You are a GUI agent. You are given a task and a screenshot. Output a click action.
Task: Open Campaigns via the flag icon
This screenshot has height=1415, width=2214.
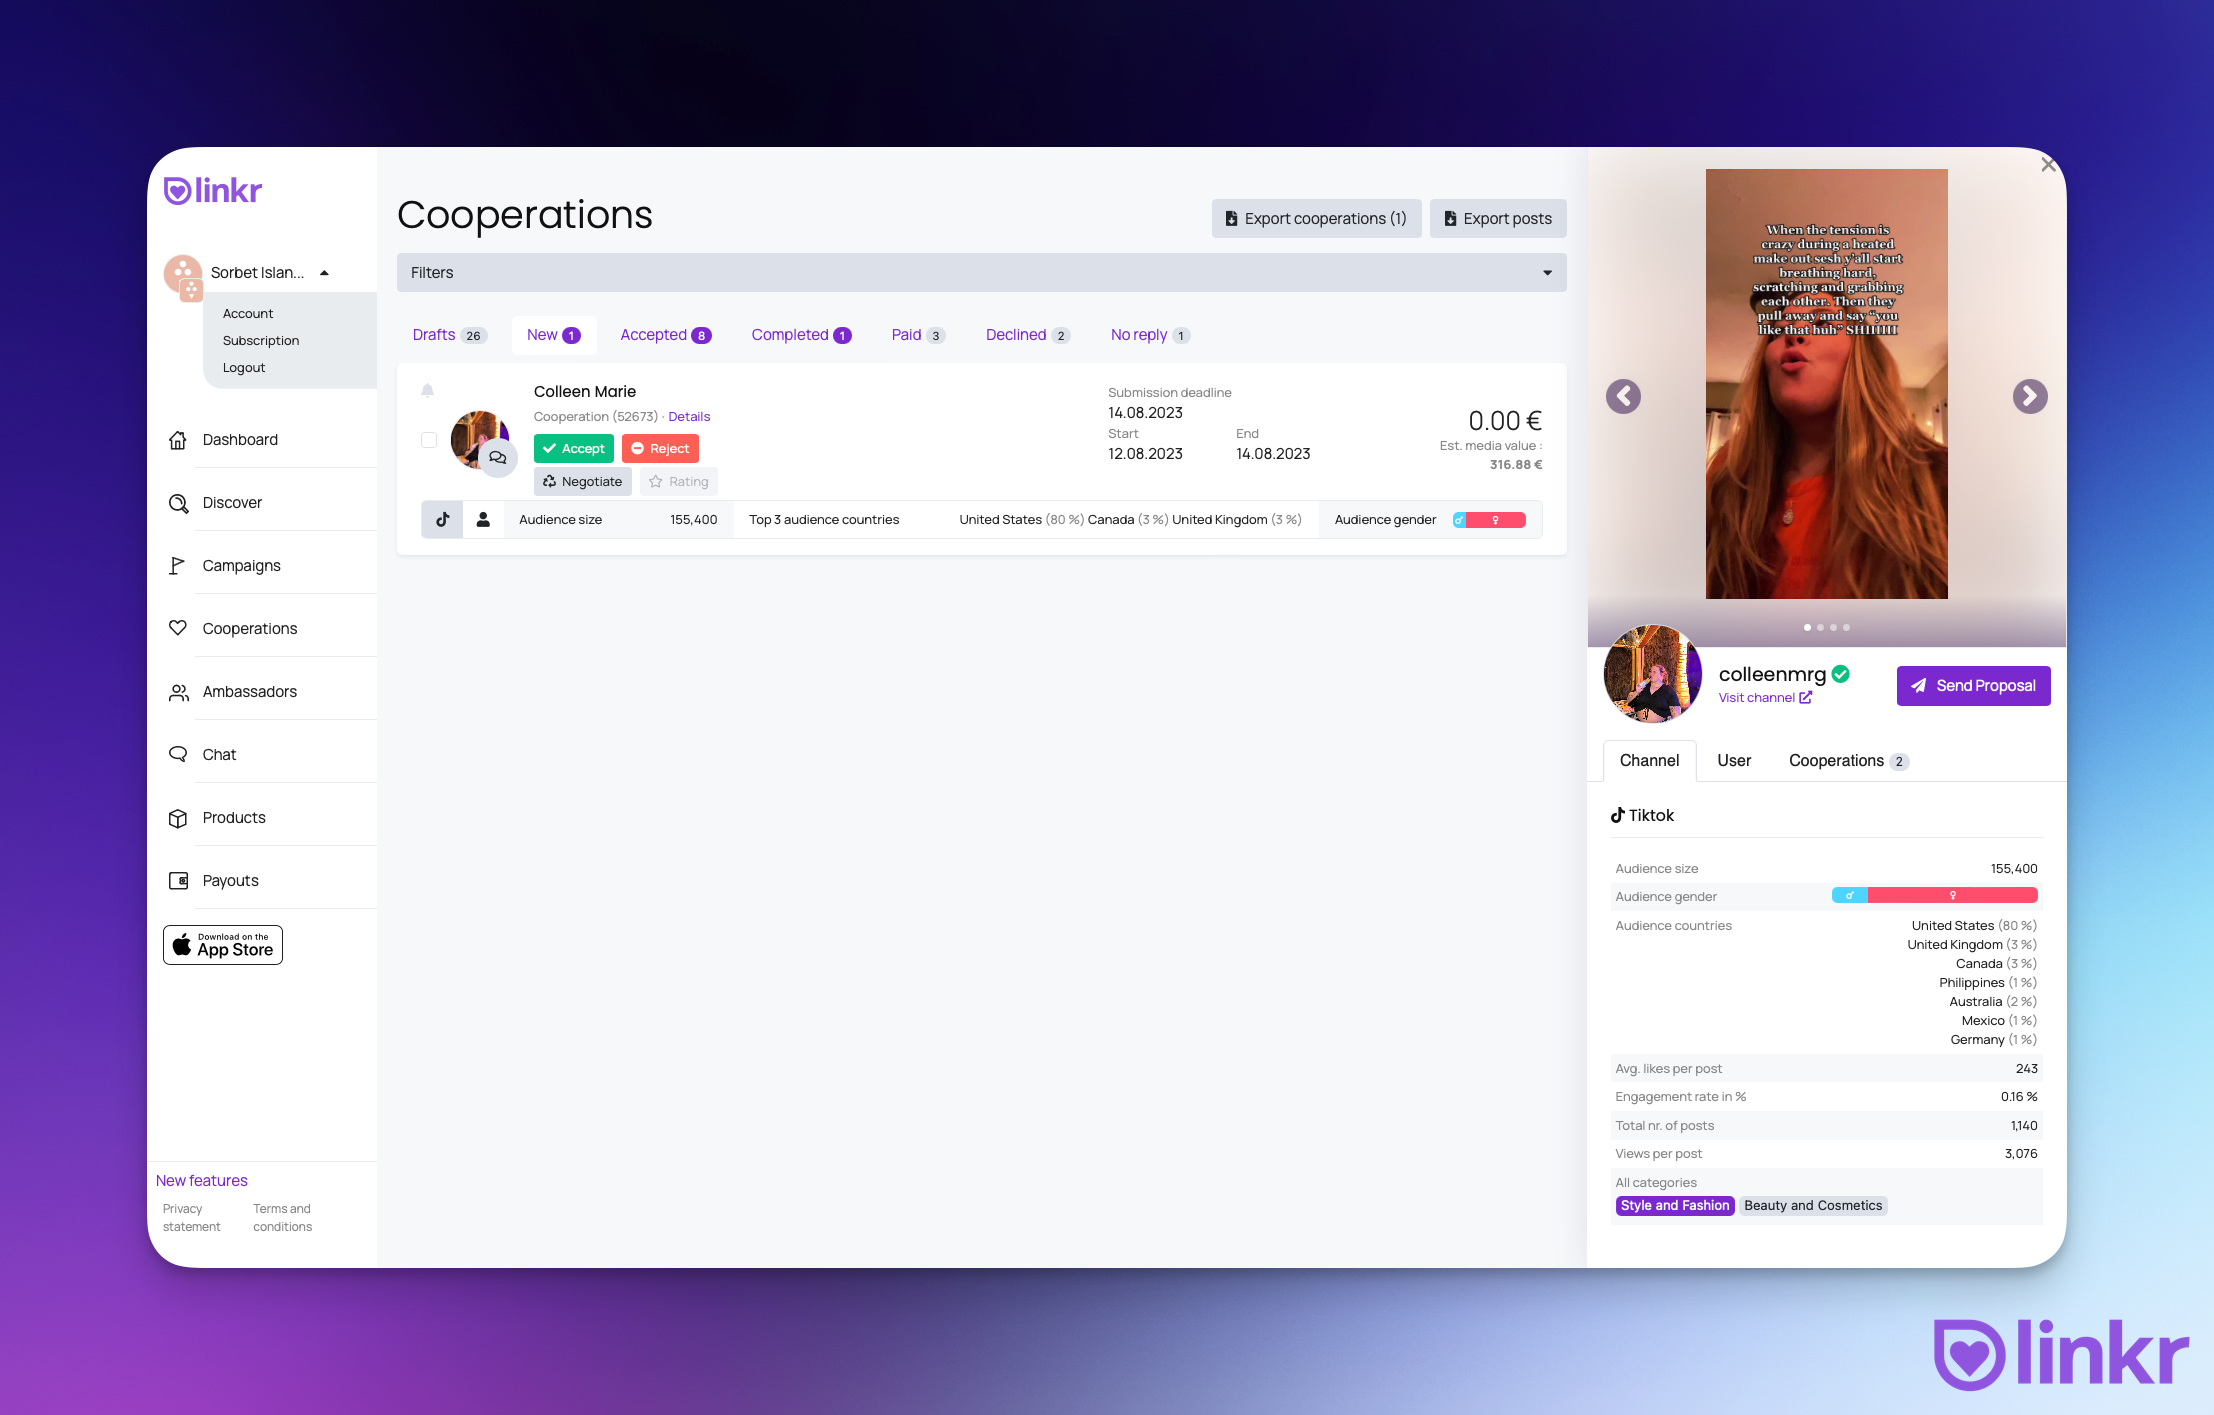[178, 565]
